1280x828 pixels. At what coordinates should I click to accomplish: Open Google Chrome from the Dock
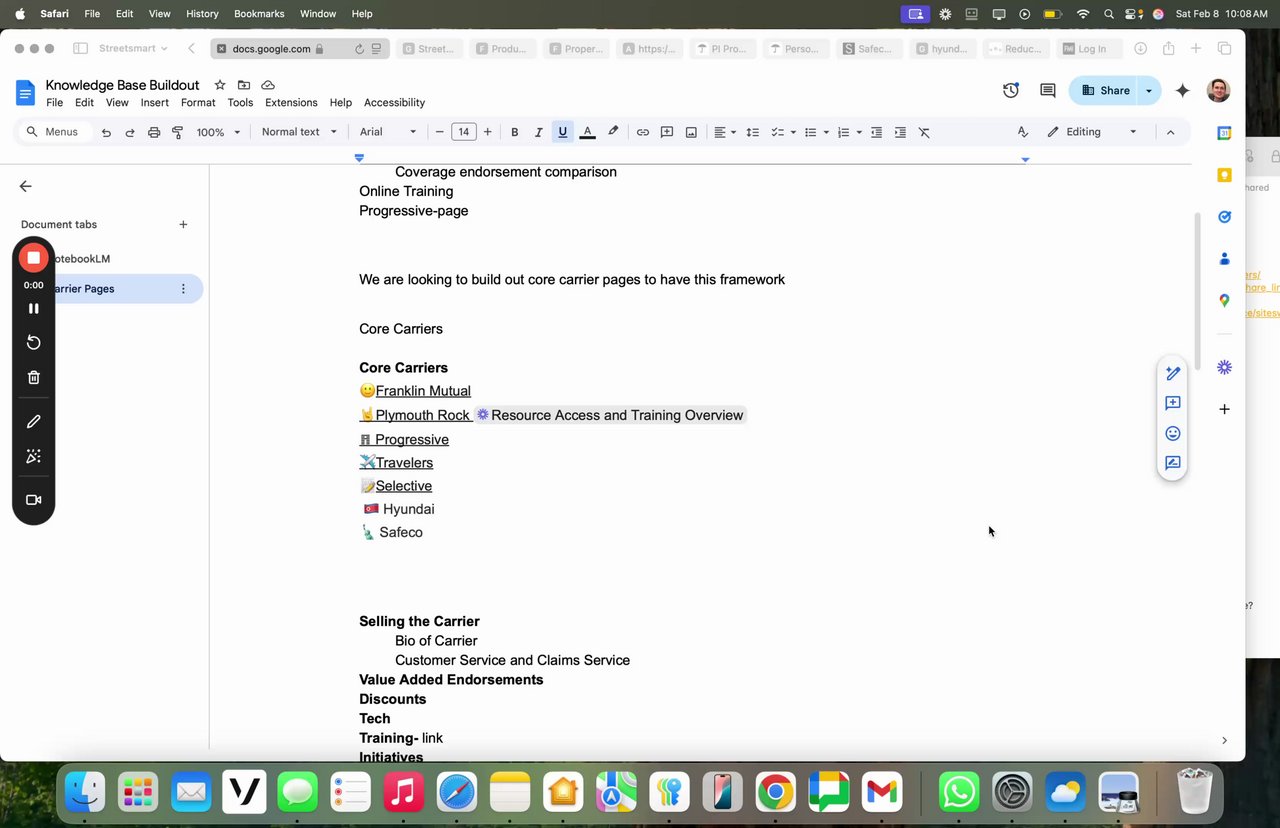click(775, 794)
